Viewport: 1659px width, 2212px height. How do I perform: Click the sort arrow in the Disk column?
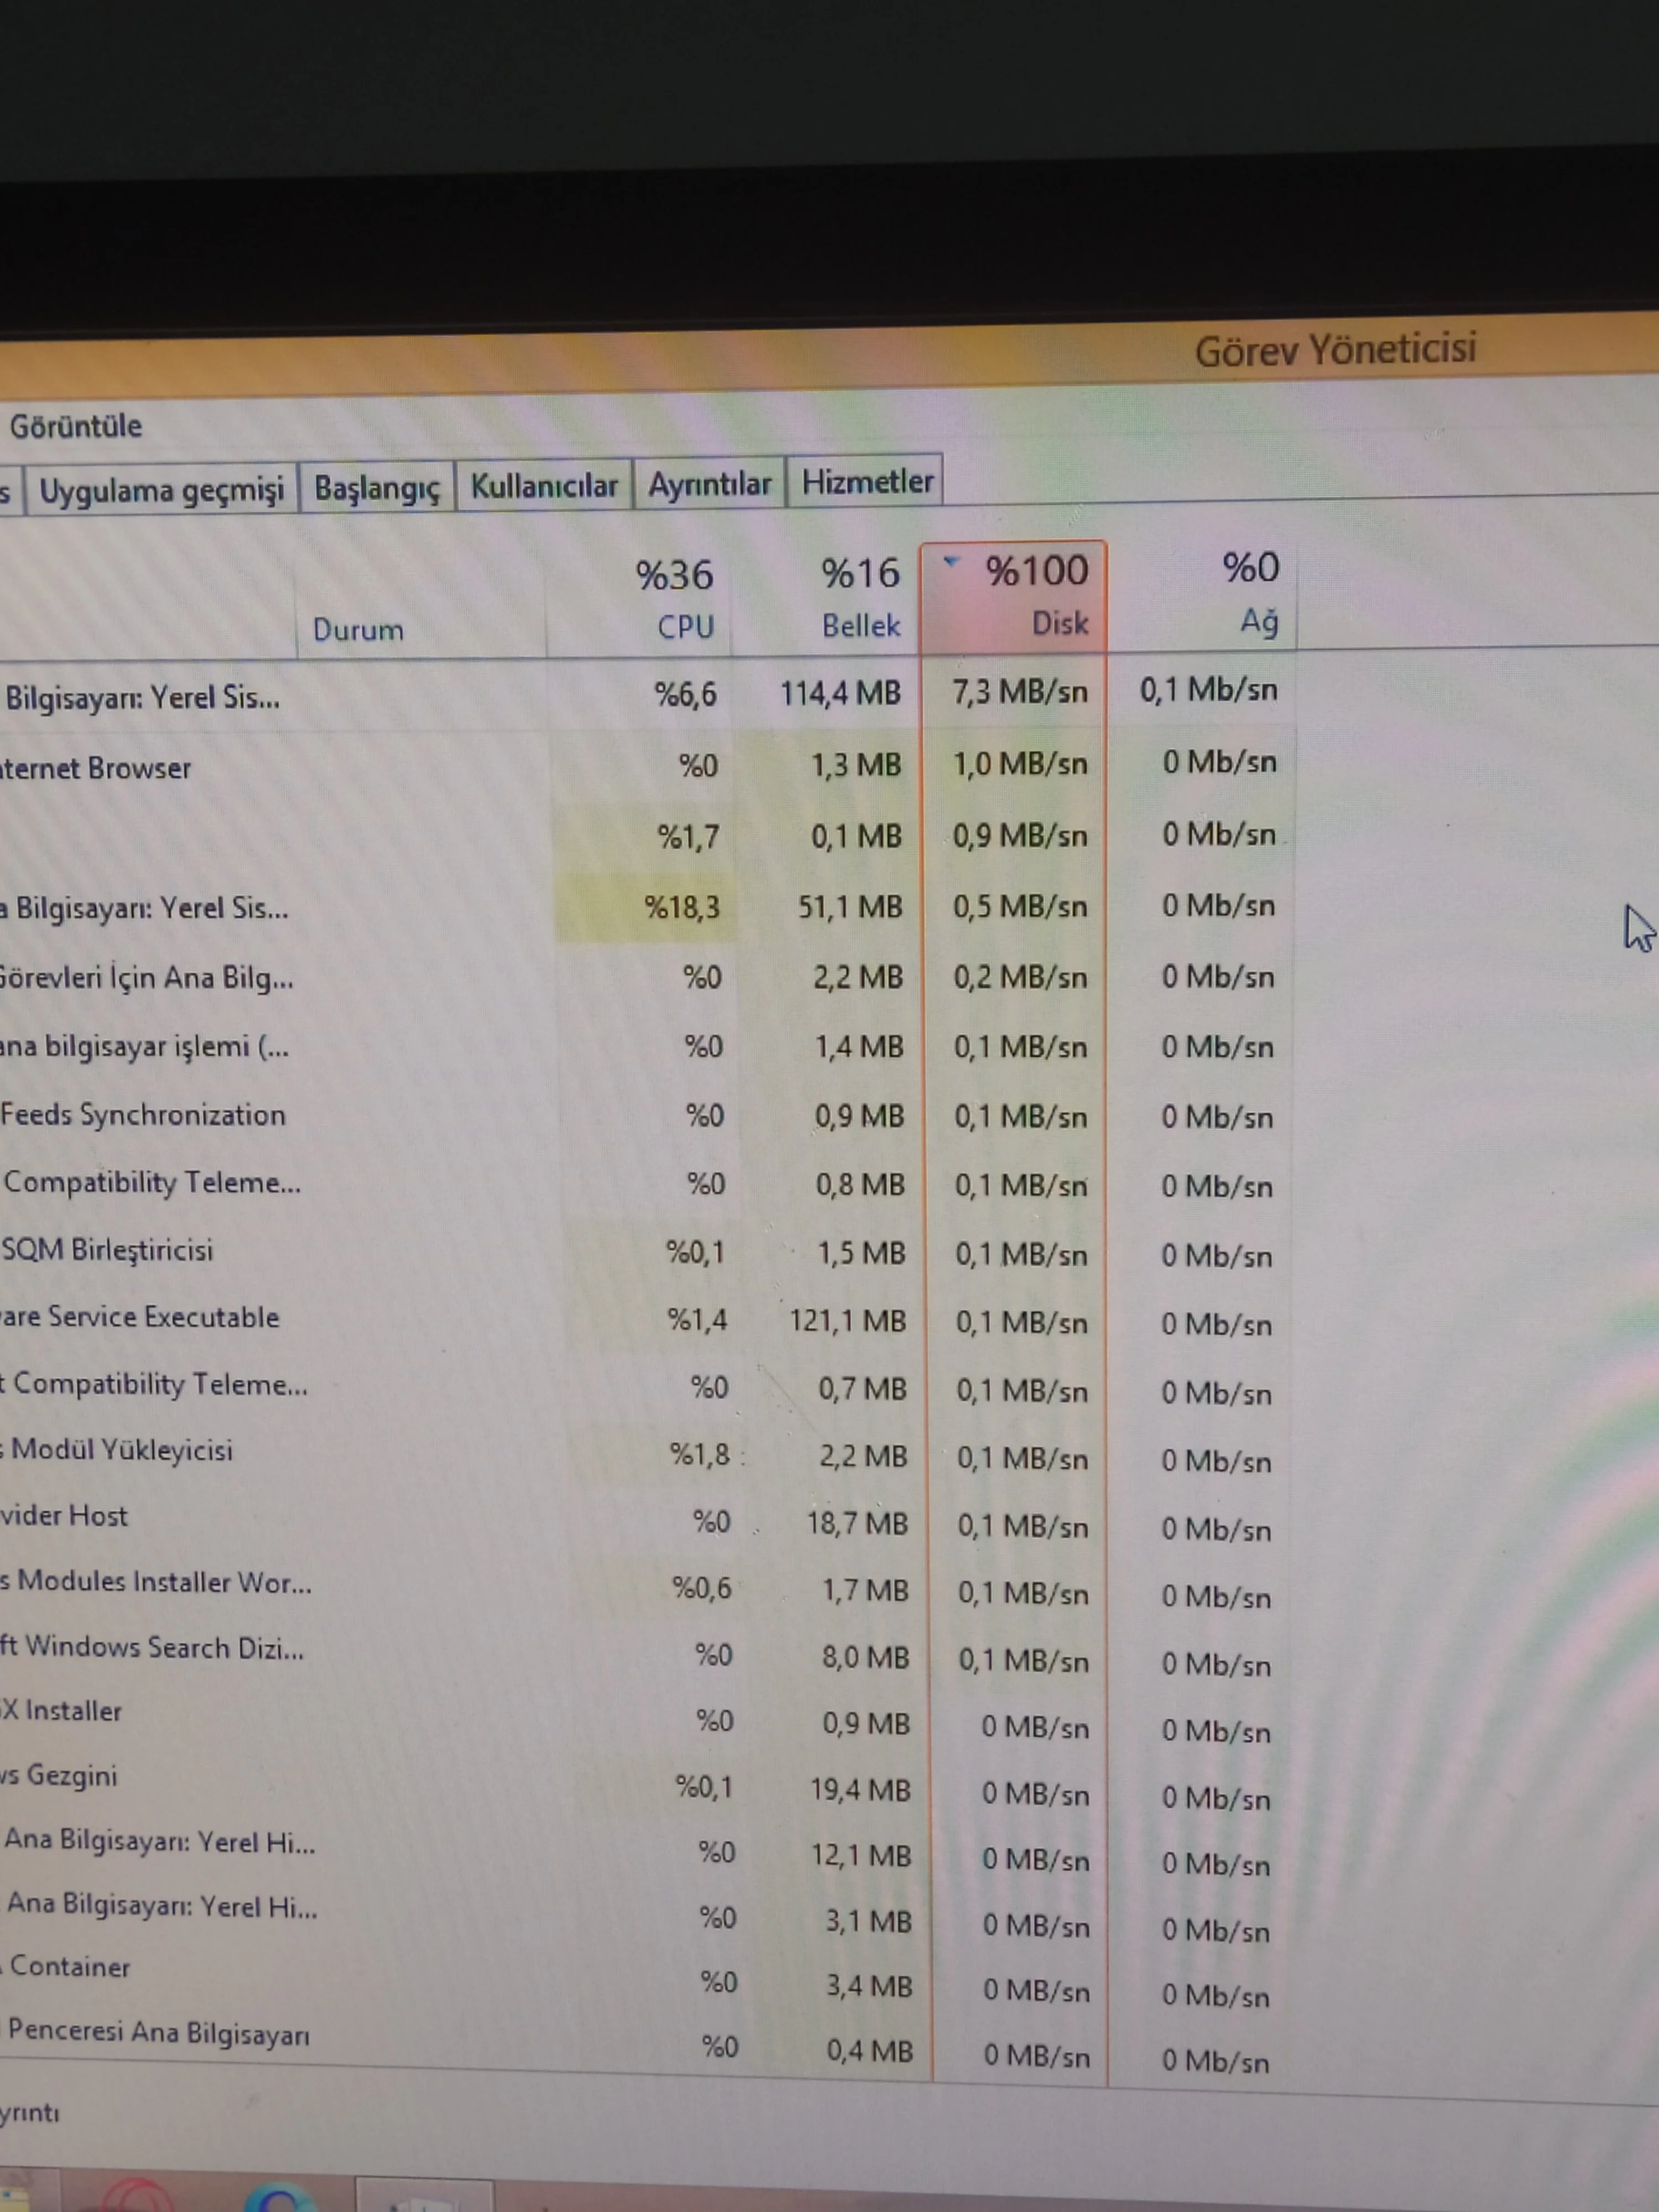coord(951,563)
